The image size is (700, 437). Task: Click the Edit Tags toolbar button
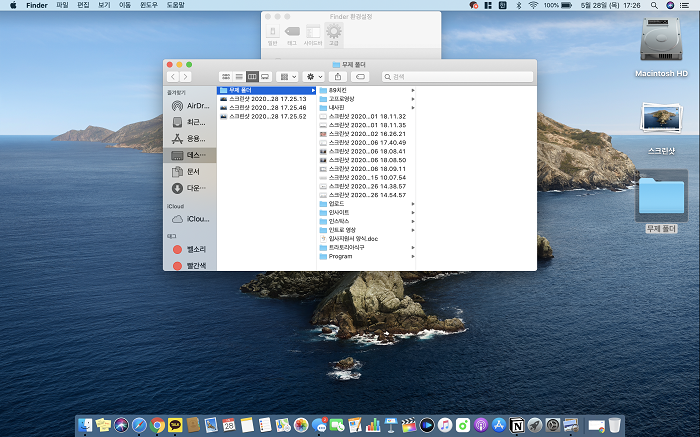[360, 77]
